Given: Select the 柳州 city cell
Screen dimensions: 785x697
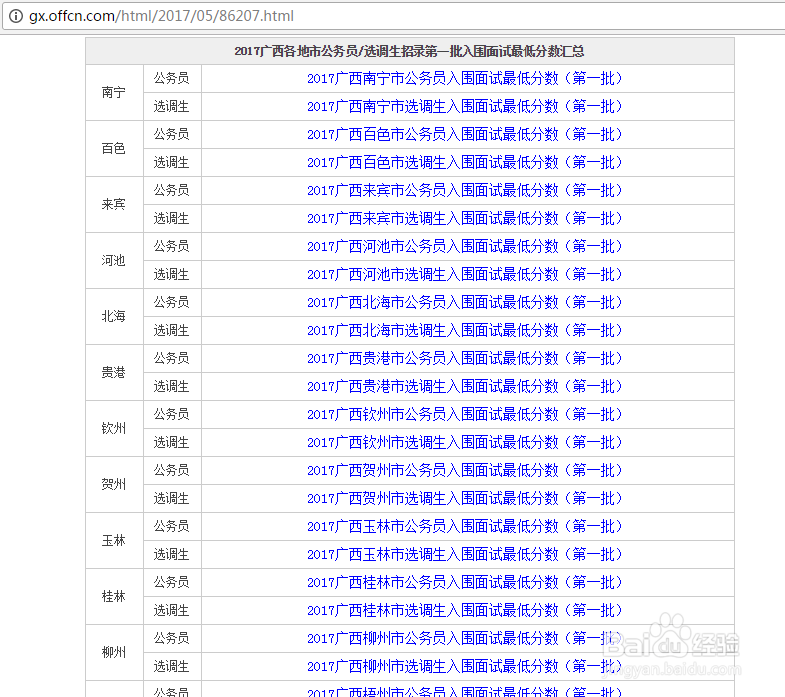Looking at the screenshot, I should 114,653.
